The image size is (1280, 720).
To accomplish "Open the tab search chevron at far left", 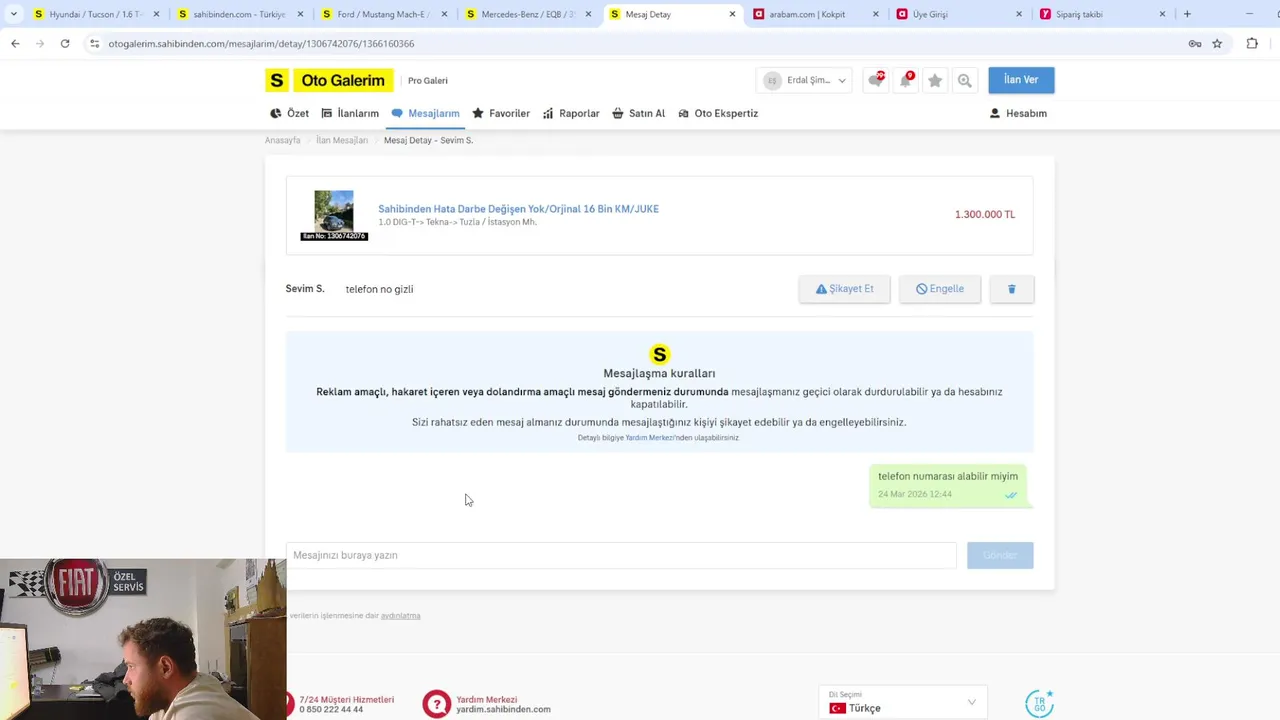I will click(x=14, y=14).
